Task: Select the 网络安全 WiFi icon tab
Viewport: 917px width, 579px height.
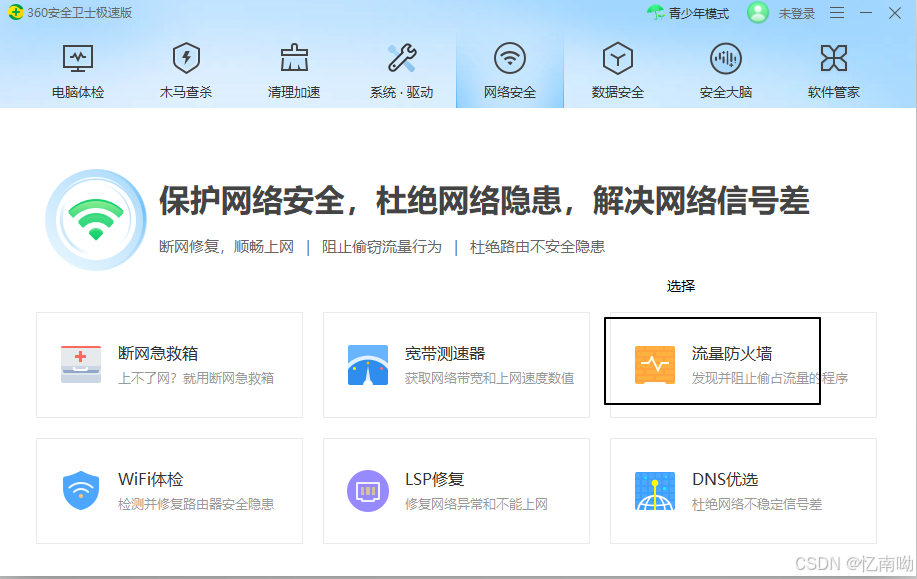Action: 510,58
